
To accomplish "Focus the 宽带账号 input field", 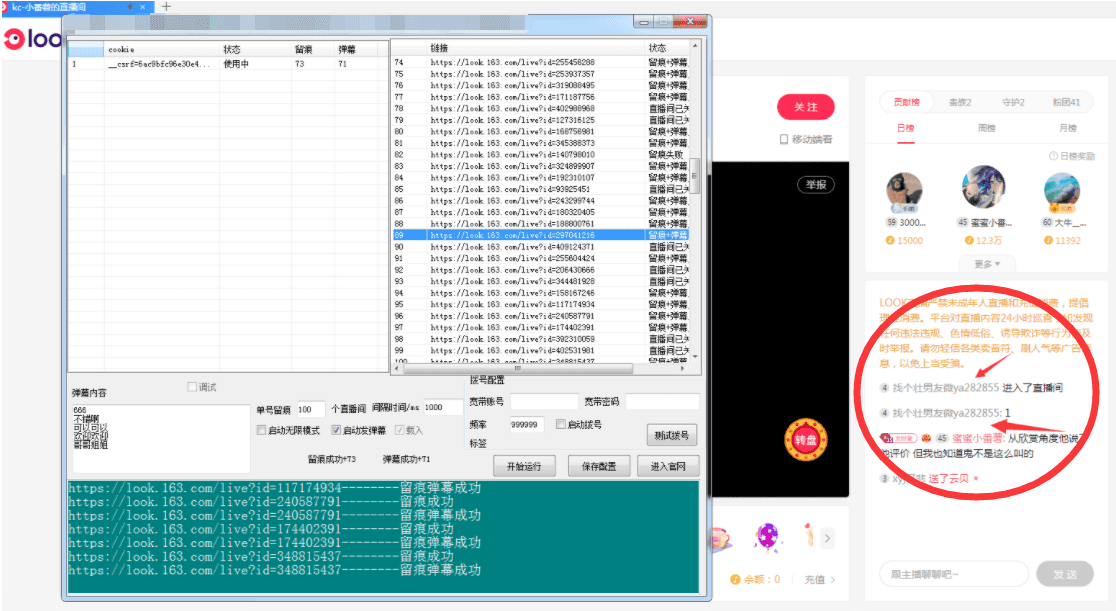I will pyautogui.click(x=544, y=402).
